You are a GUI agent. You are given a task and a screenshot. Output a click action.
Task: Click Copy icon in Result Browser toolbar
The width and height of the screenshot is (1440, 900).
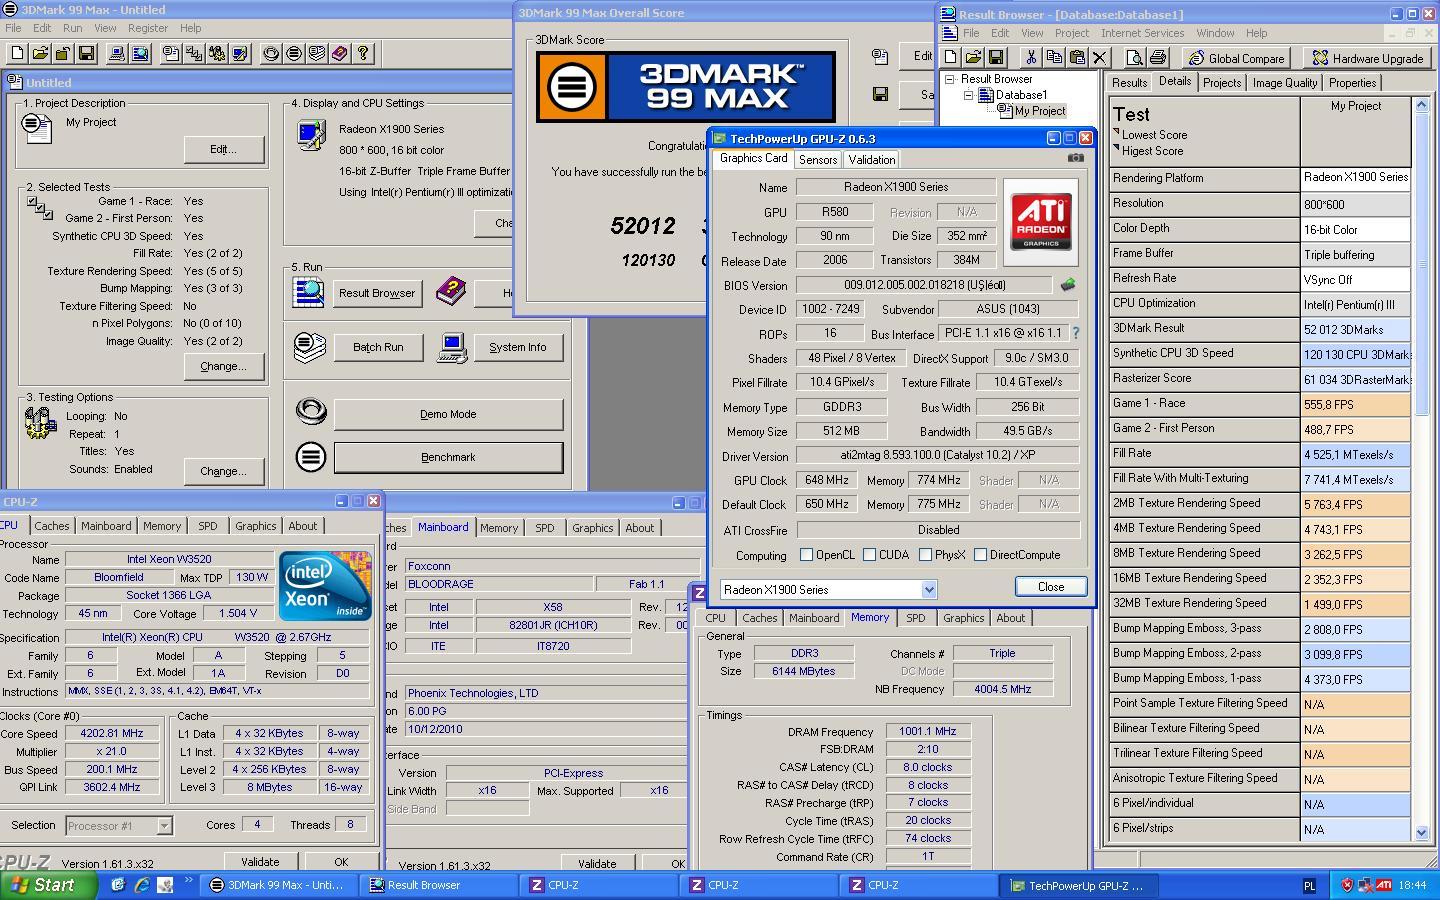[x=1053, y=58]
